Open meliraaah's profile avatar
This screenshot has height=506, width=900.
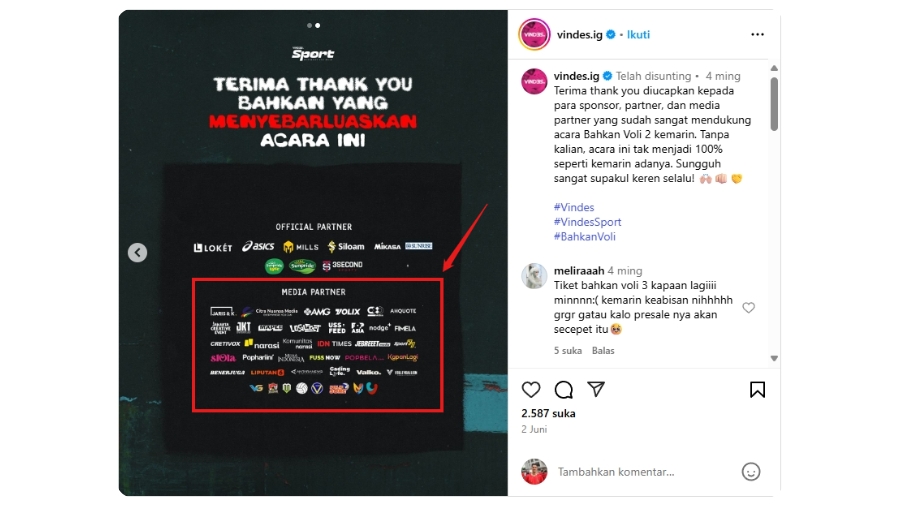click(534, 276)
